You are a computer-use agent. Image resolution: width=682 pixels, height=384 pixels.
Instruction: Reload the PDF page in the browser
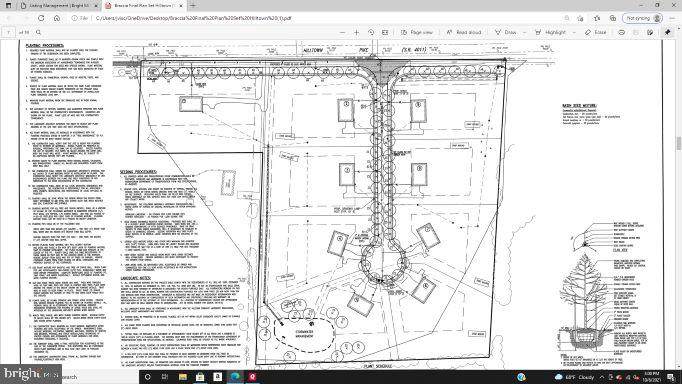41,18
